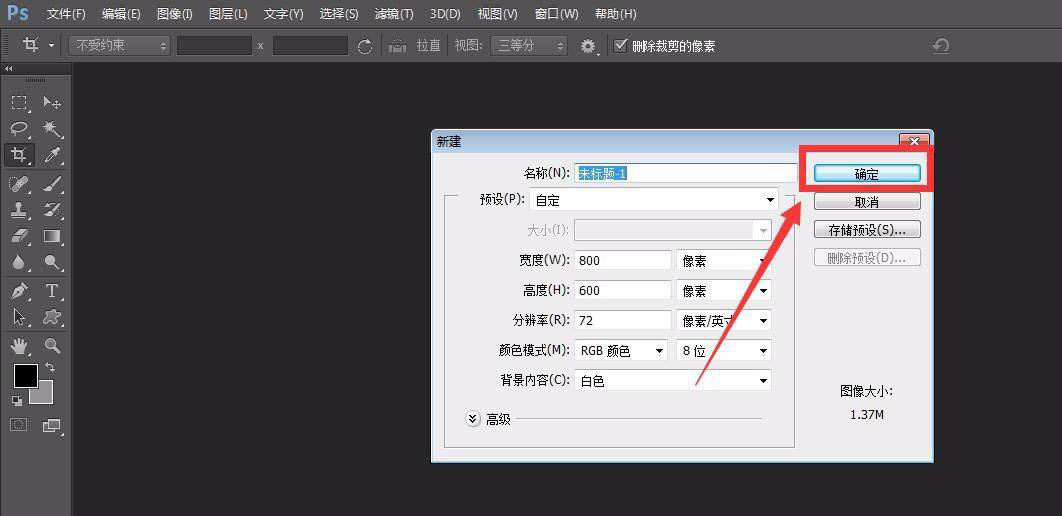1062x516 pixels.
Task: Toggle Quick Mask mode button
Action: pos(18,425)
